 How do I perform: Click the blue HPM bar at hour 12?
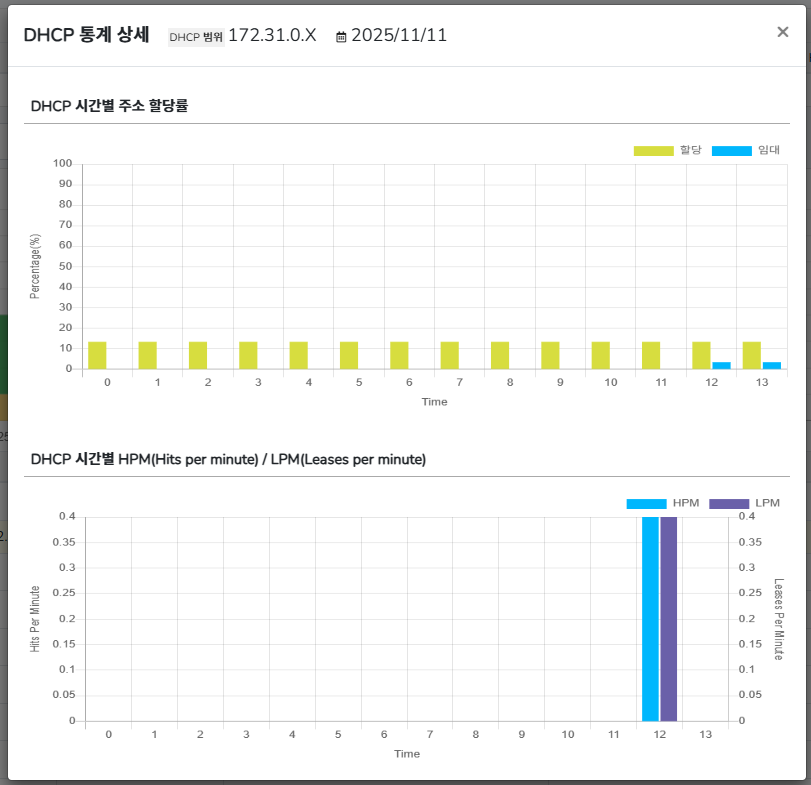(650, 618)
